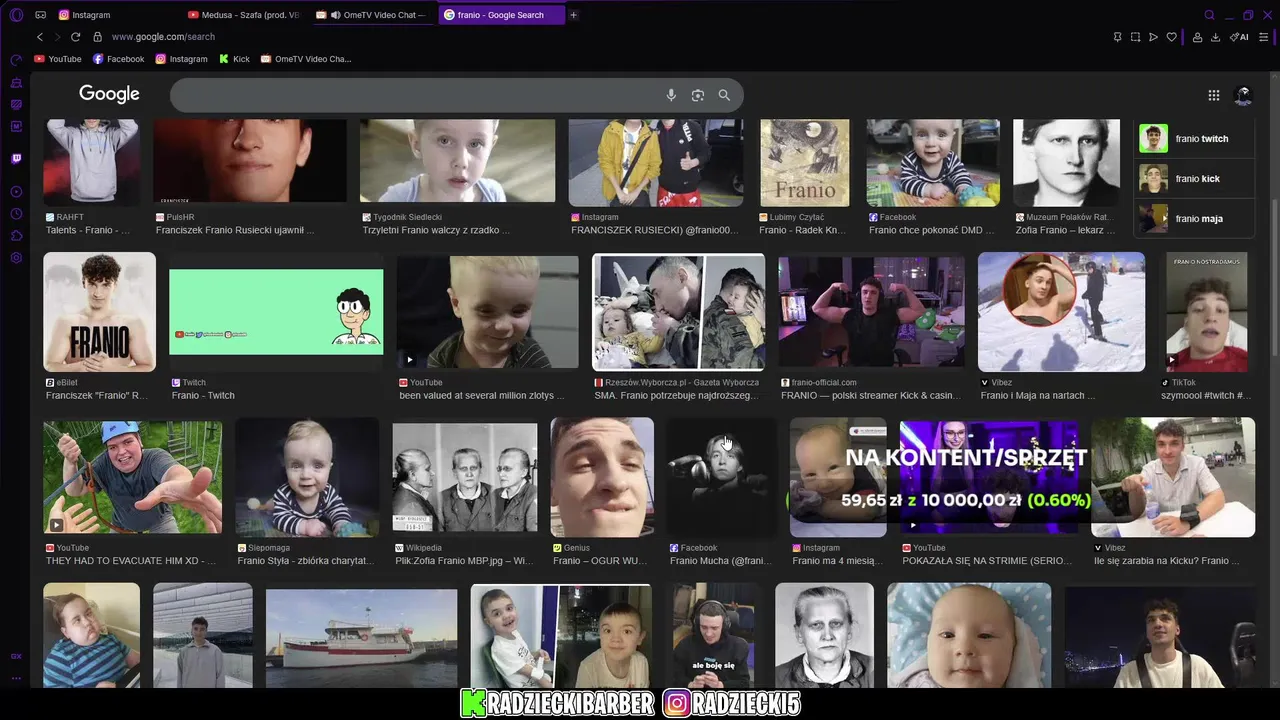Open the Facebook Franio Mucha image
This screenshot has height=720, width=1280.
point(722,478)
